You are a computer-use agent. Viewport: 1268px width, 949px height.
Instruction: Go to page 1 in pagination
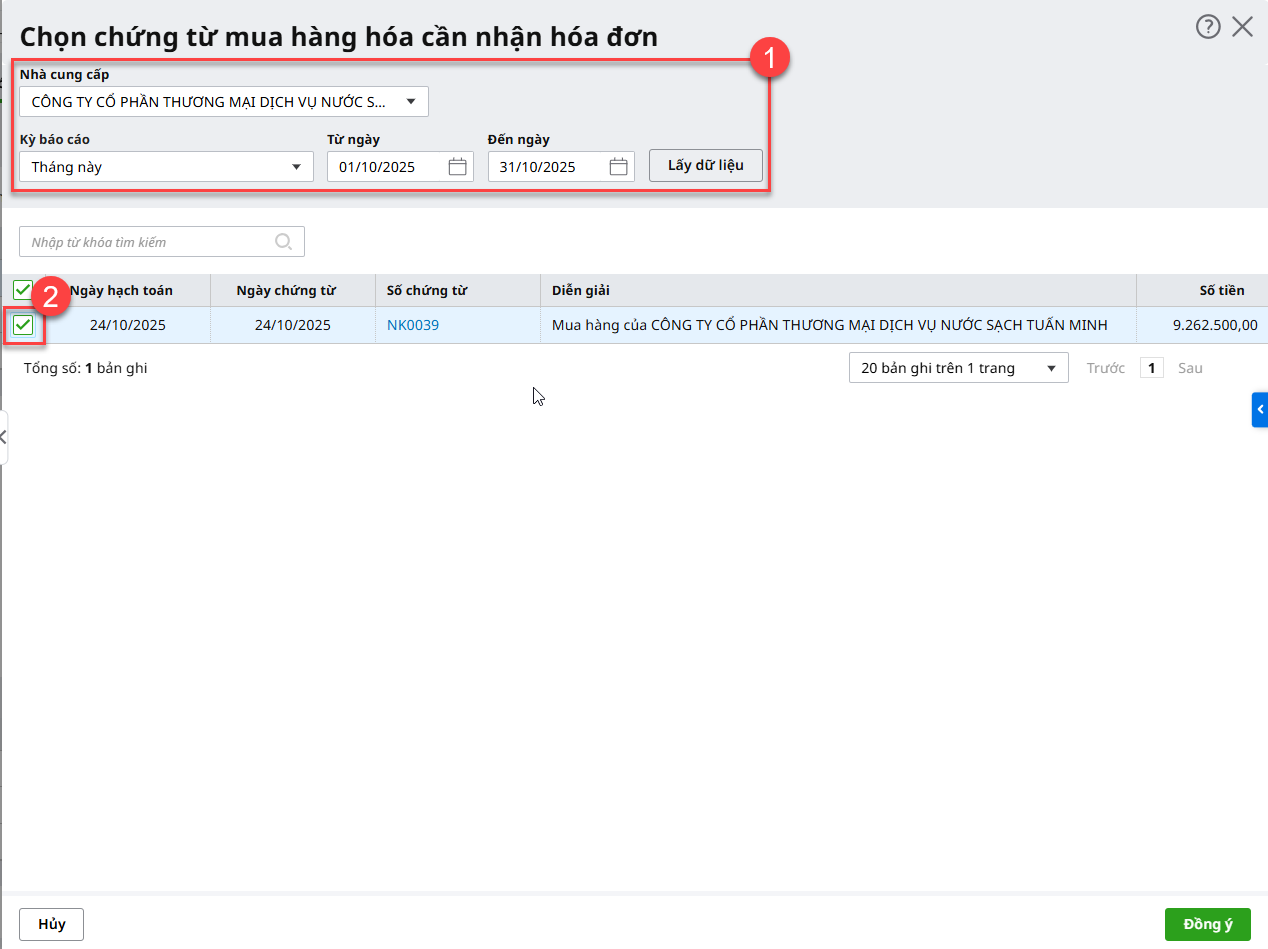pyautogui.click(x=1152, y=368)
